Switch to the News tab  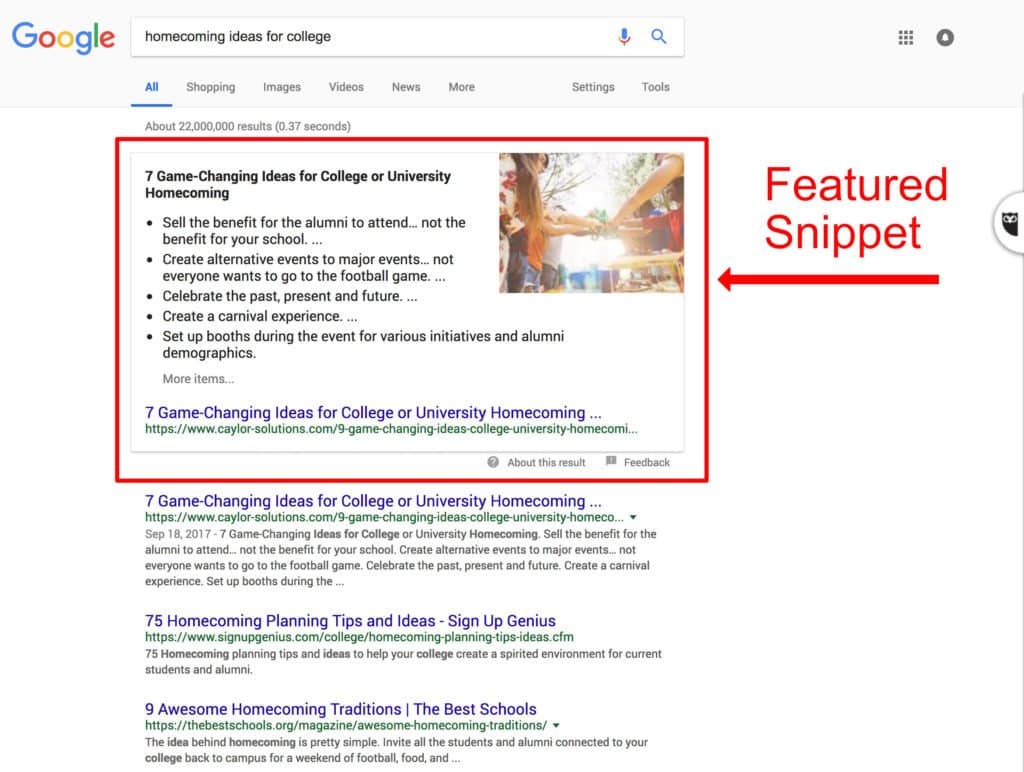pyautogui.click(x=406, y=87)
